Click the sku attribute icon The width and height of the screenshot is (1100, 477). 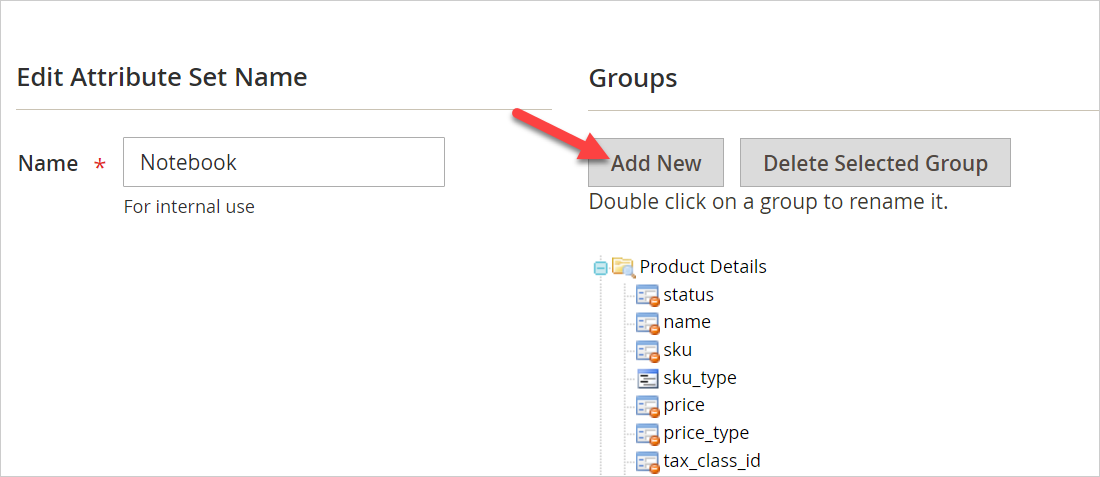(x=648, y=350)
